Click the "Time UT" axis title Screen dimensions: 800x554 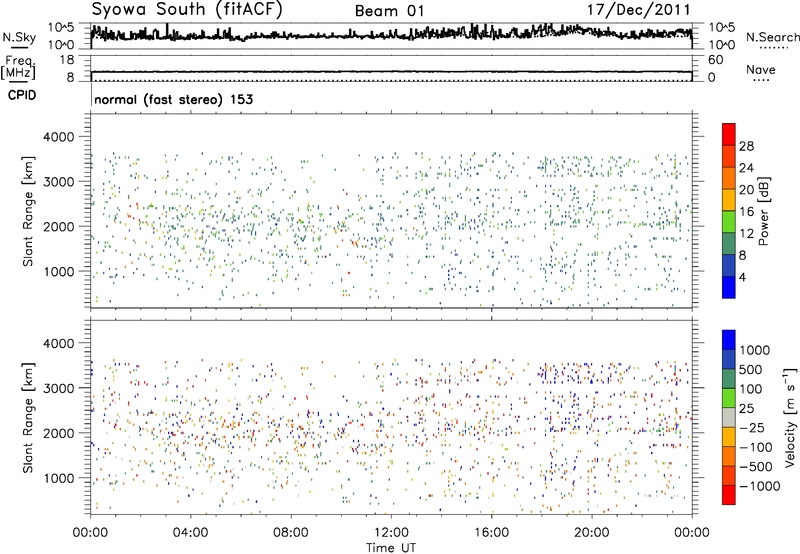click(x=391, y=547)
